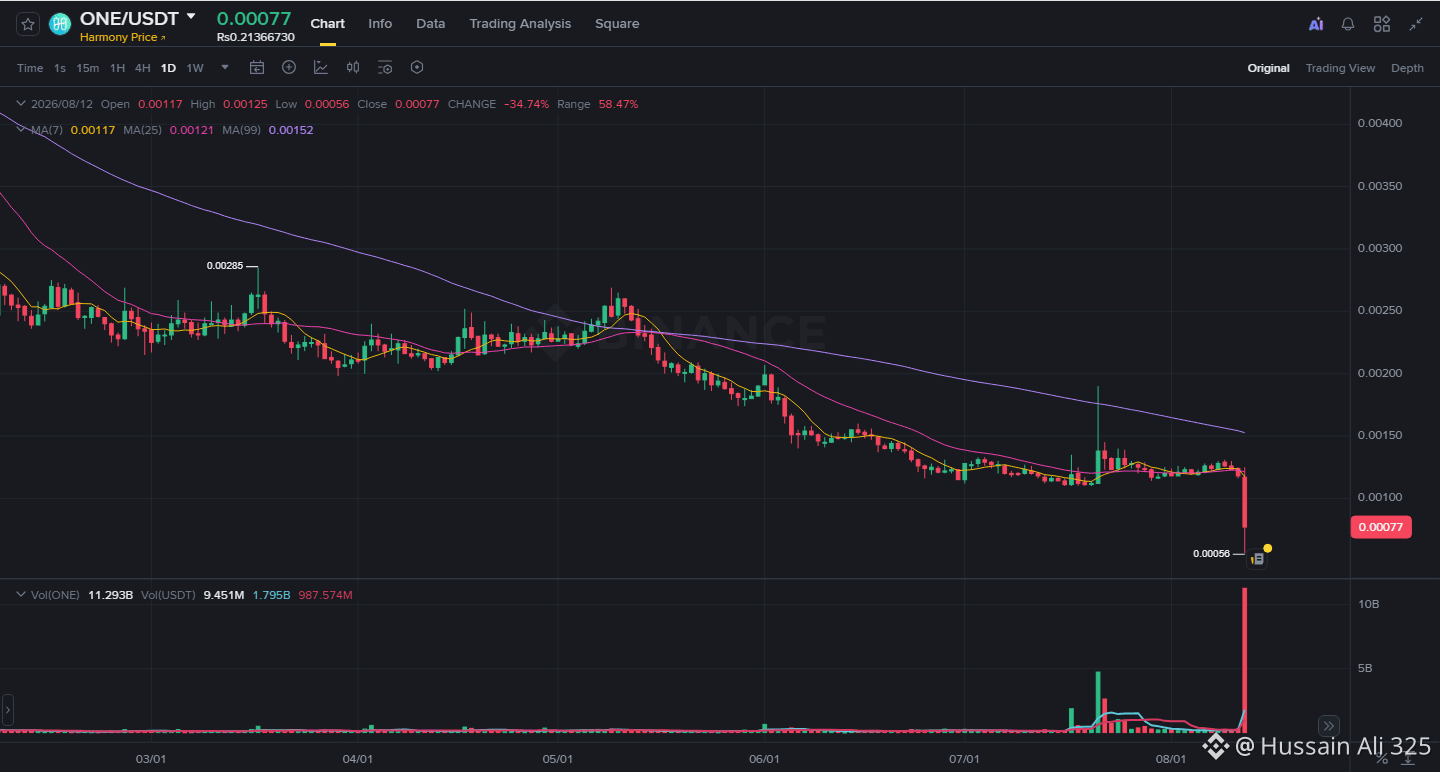Click the MA(99) indicator label
This screenshot has width=1440, height=772.
242,130
